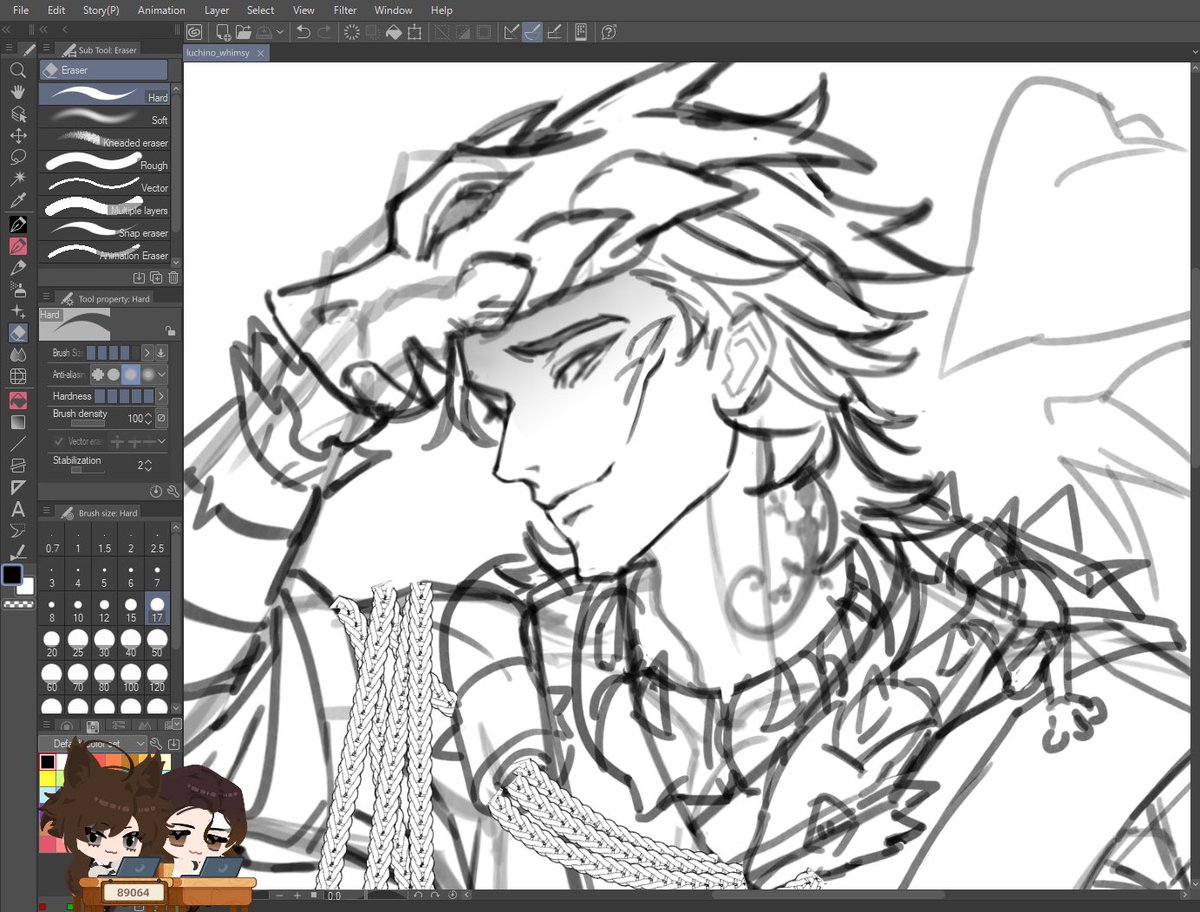Open the Vector eraser mode dropdown
The height and width of the screenshot is (912, 1200).
tap(161, 441)
